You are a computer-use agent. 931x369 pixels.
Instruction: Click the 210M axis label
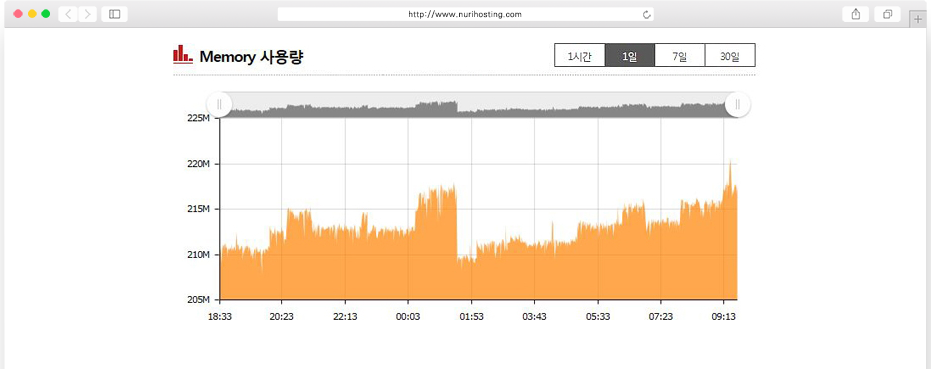(x=198, y=254)
